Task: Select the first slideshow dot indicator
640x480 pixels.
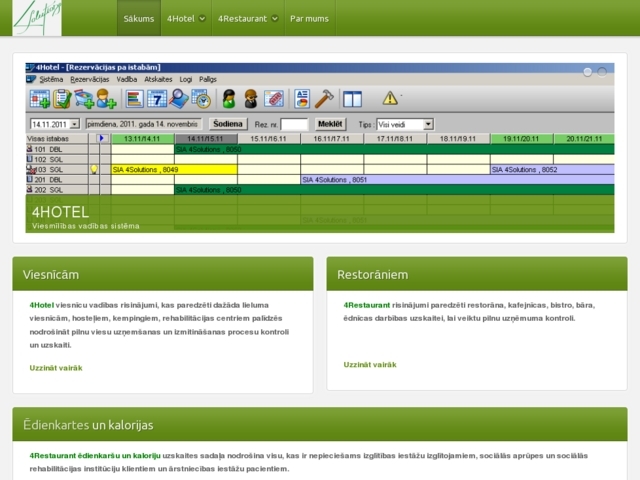Action: [587, 72]
